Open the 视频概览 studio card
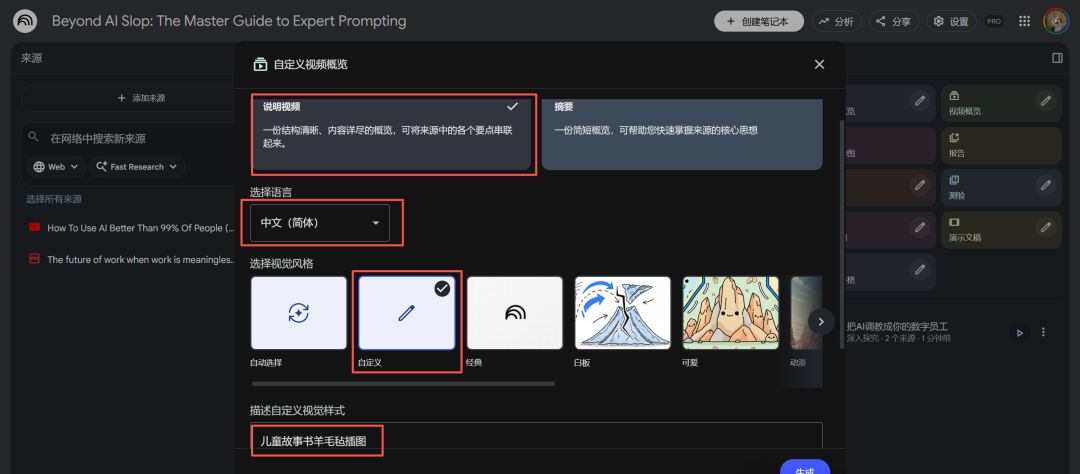The height and width of the screenshot is (474, 1080). 1001,103
